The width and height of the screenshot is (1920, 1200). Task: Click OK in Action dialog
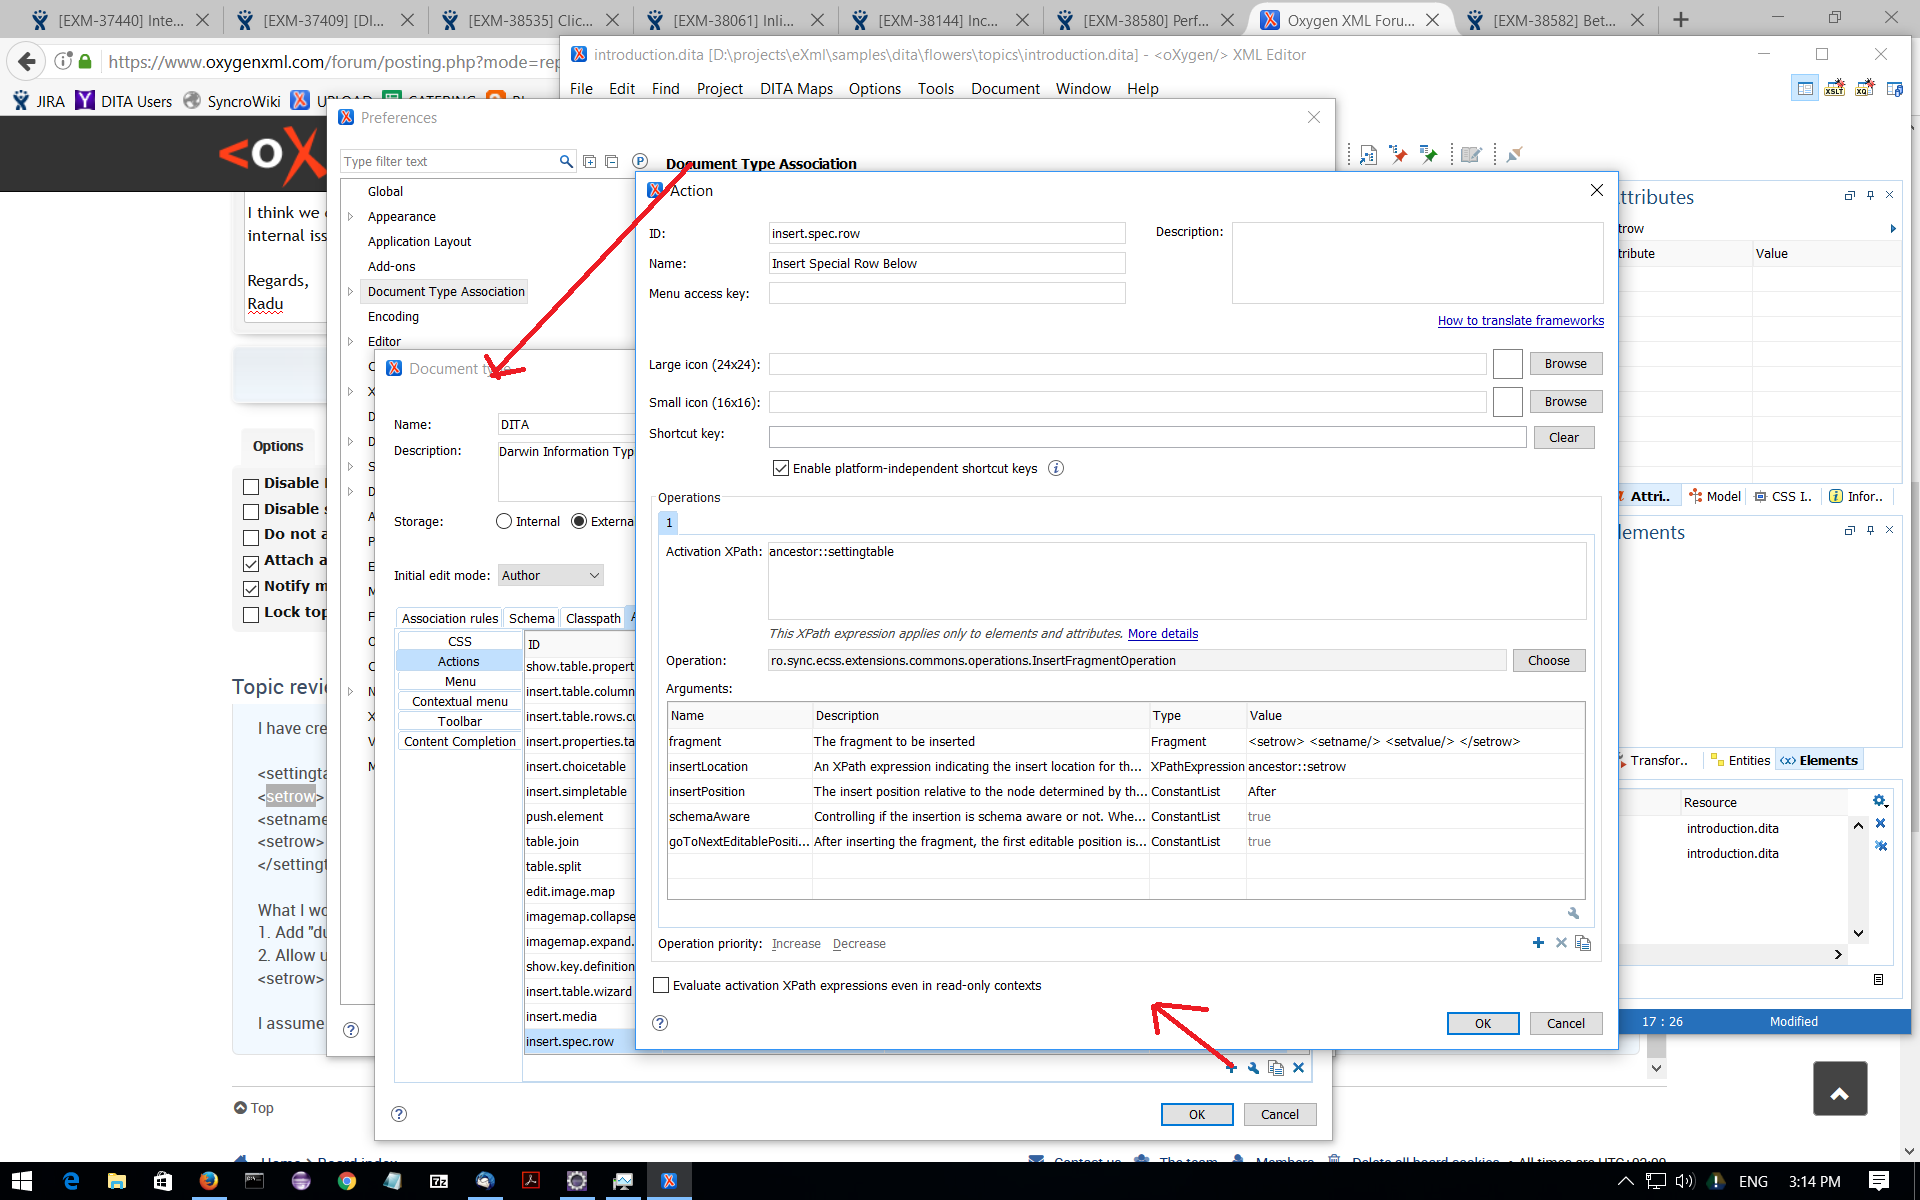pos(1483,1023)
